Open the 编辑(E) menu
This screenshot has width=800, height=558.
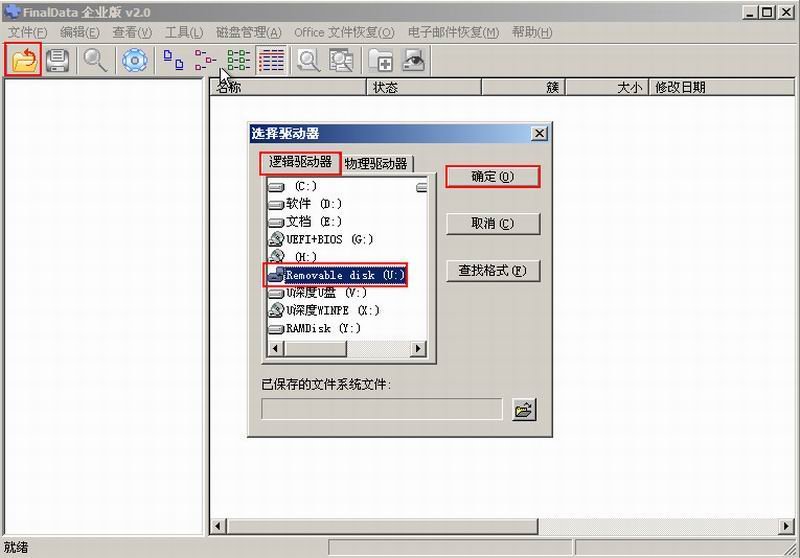tap(80, 33)
